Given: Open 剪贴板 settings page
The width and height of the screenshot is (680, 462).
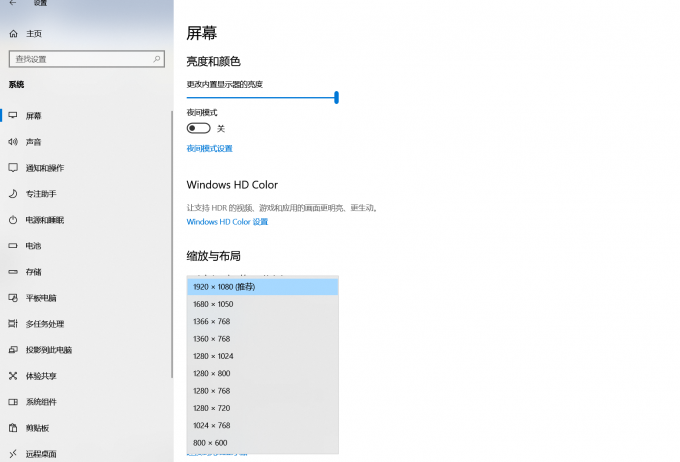Looking at the screenshot, I should click(37, 428).
